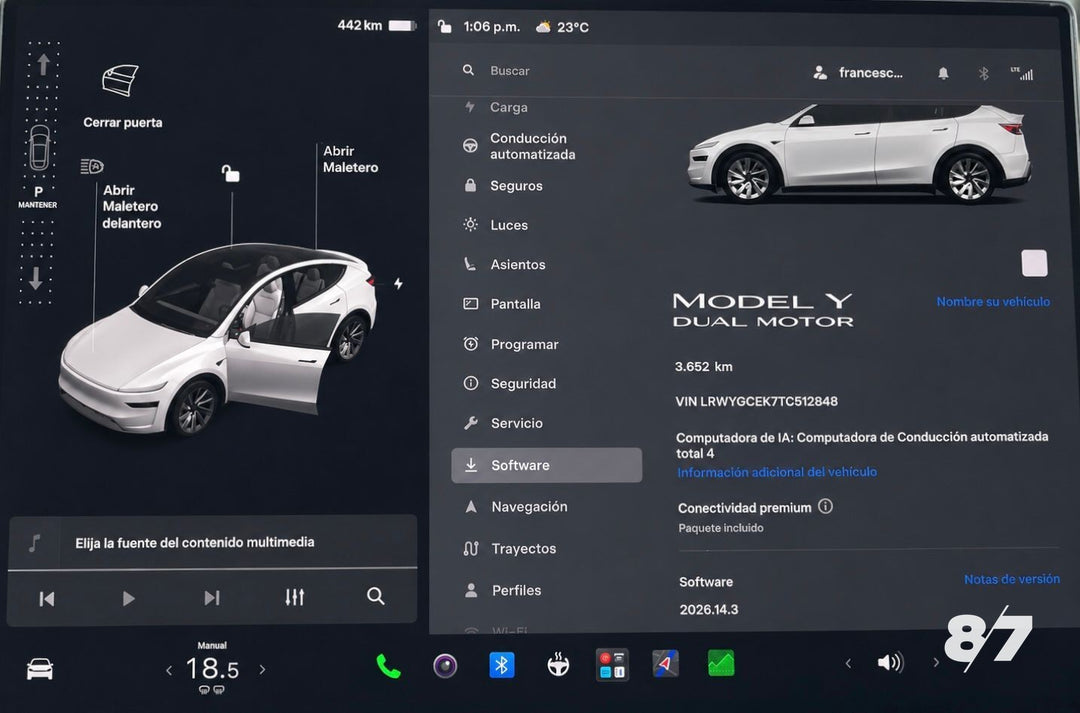This screenshot has height=713, width=1080.
Task: Open the rear trunk via Abrir Maletero
Action: (350, 159)
